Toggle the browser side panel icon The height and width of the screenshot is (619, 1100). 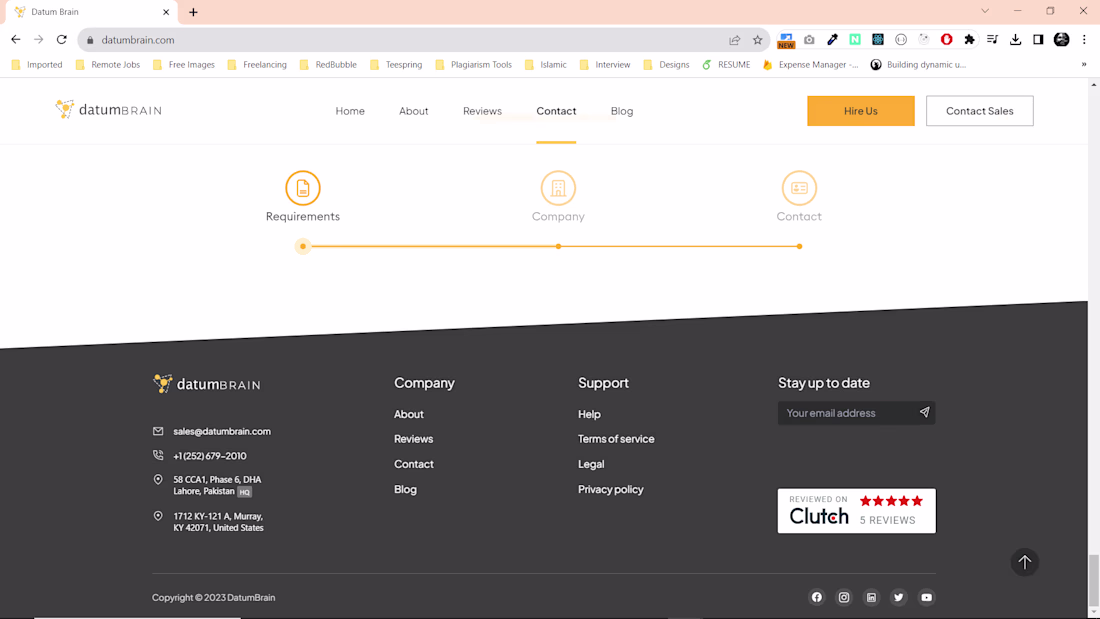[1038, 40]
